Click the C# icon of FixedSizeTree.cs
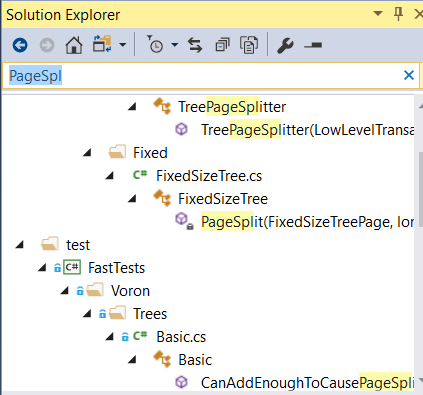The image size is (423, 395). click(x=140, y=175)
